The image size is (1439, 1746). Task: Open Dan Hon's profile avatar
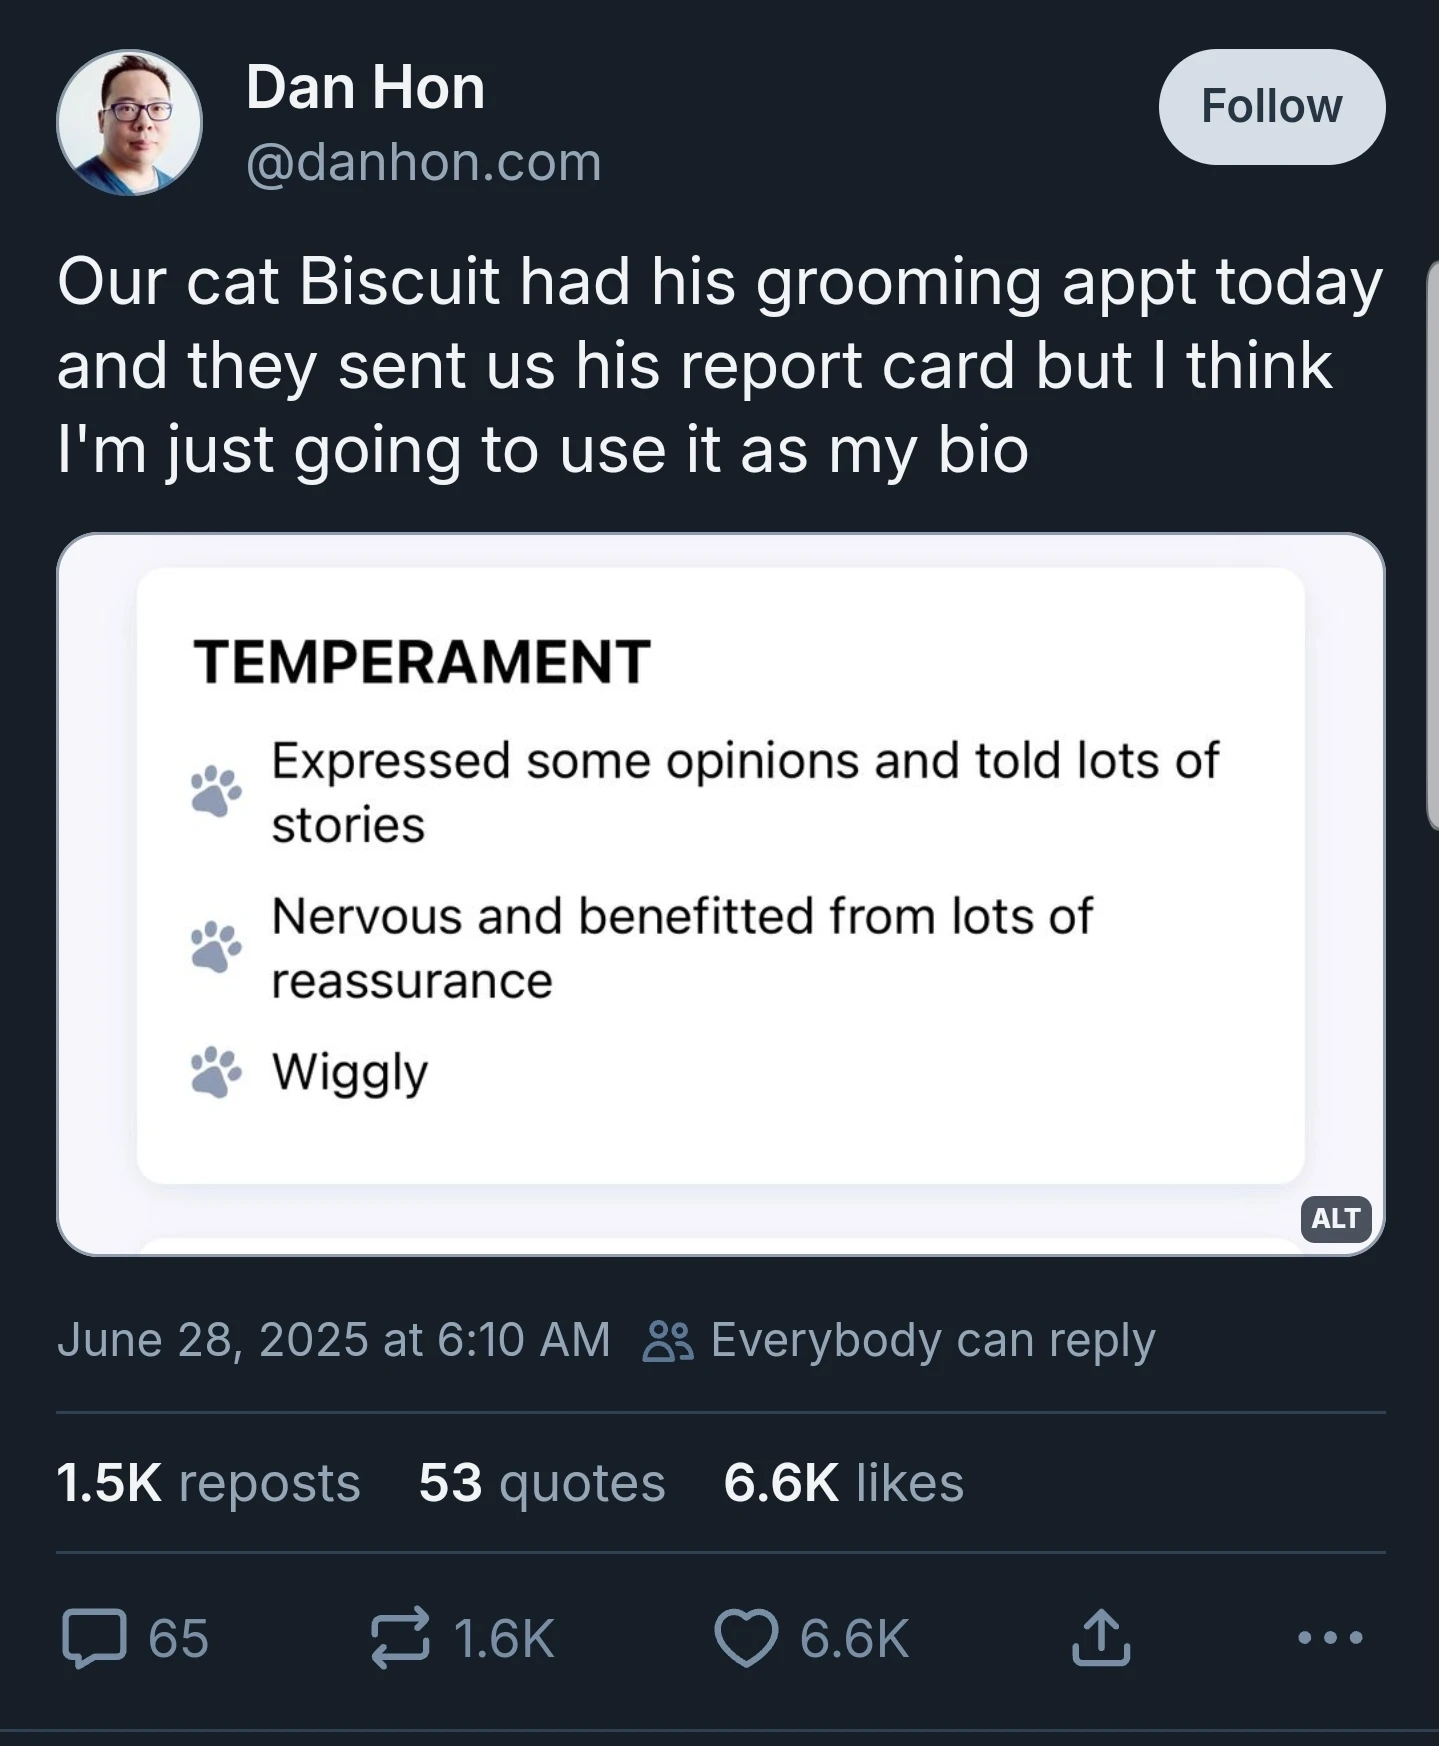tap(130, 122)
